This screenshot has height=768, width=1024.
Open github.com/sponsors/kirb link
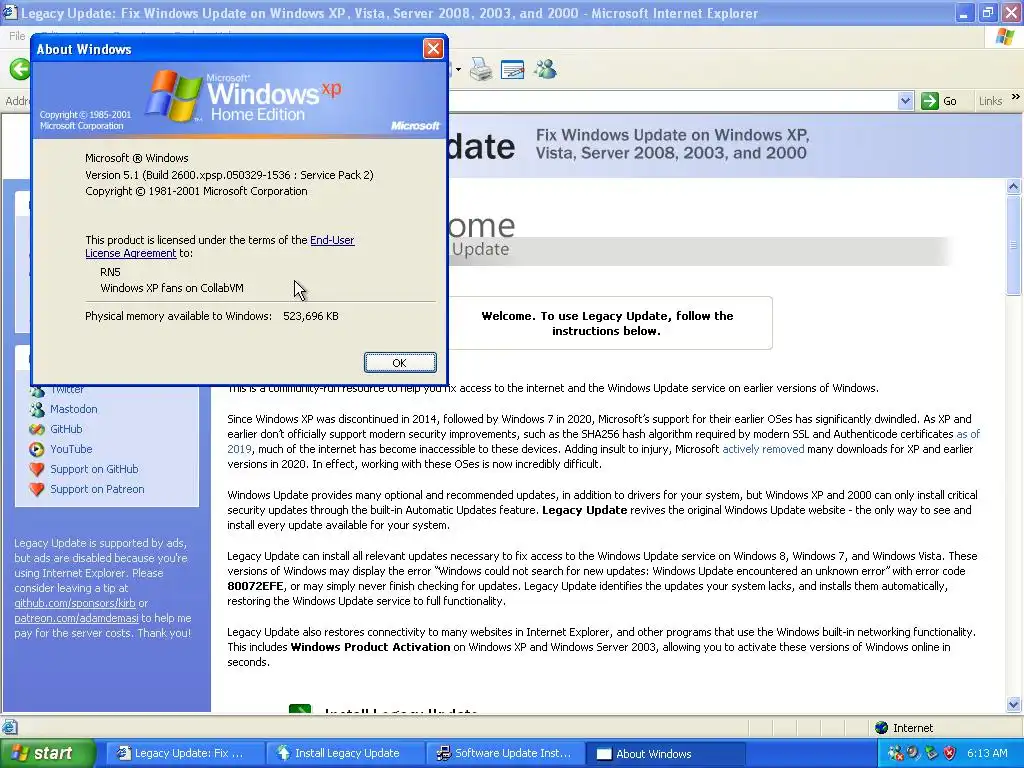click(x=74, y=603)
